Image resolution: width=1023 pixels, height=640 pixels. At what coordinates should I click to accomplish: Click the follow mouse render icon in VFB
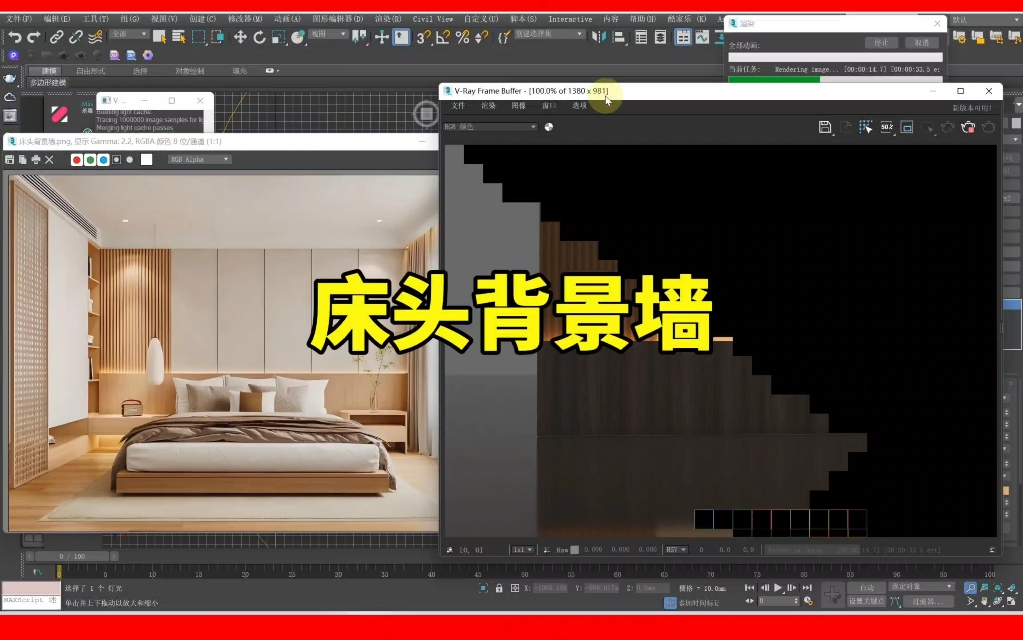point(866,127)
